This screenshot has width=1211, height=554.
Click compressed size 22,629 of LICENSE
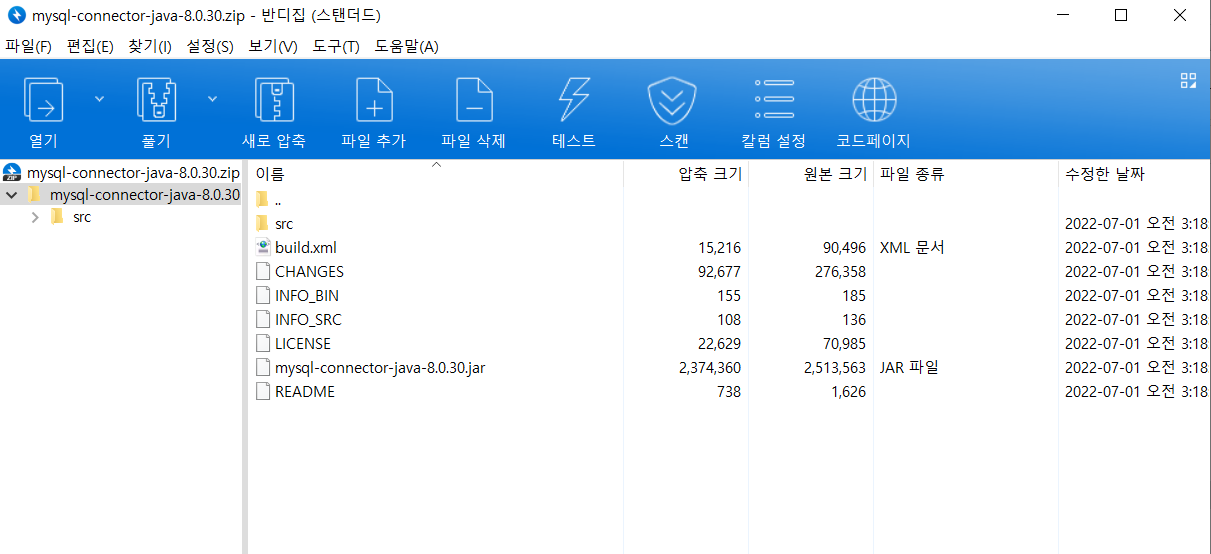tap(719, 344)
